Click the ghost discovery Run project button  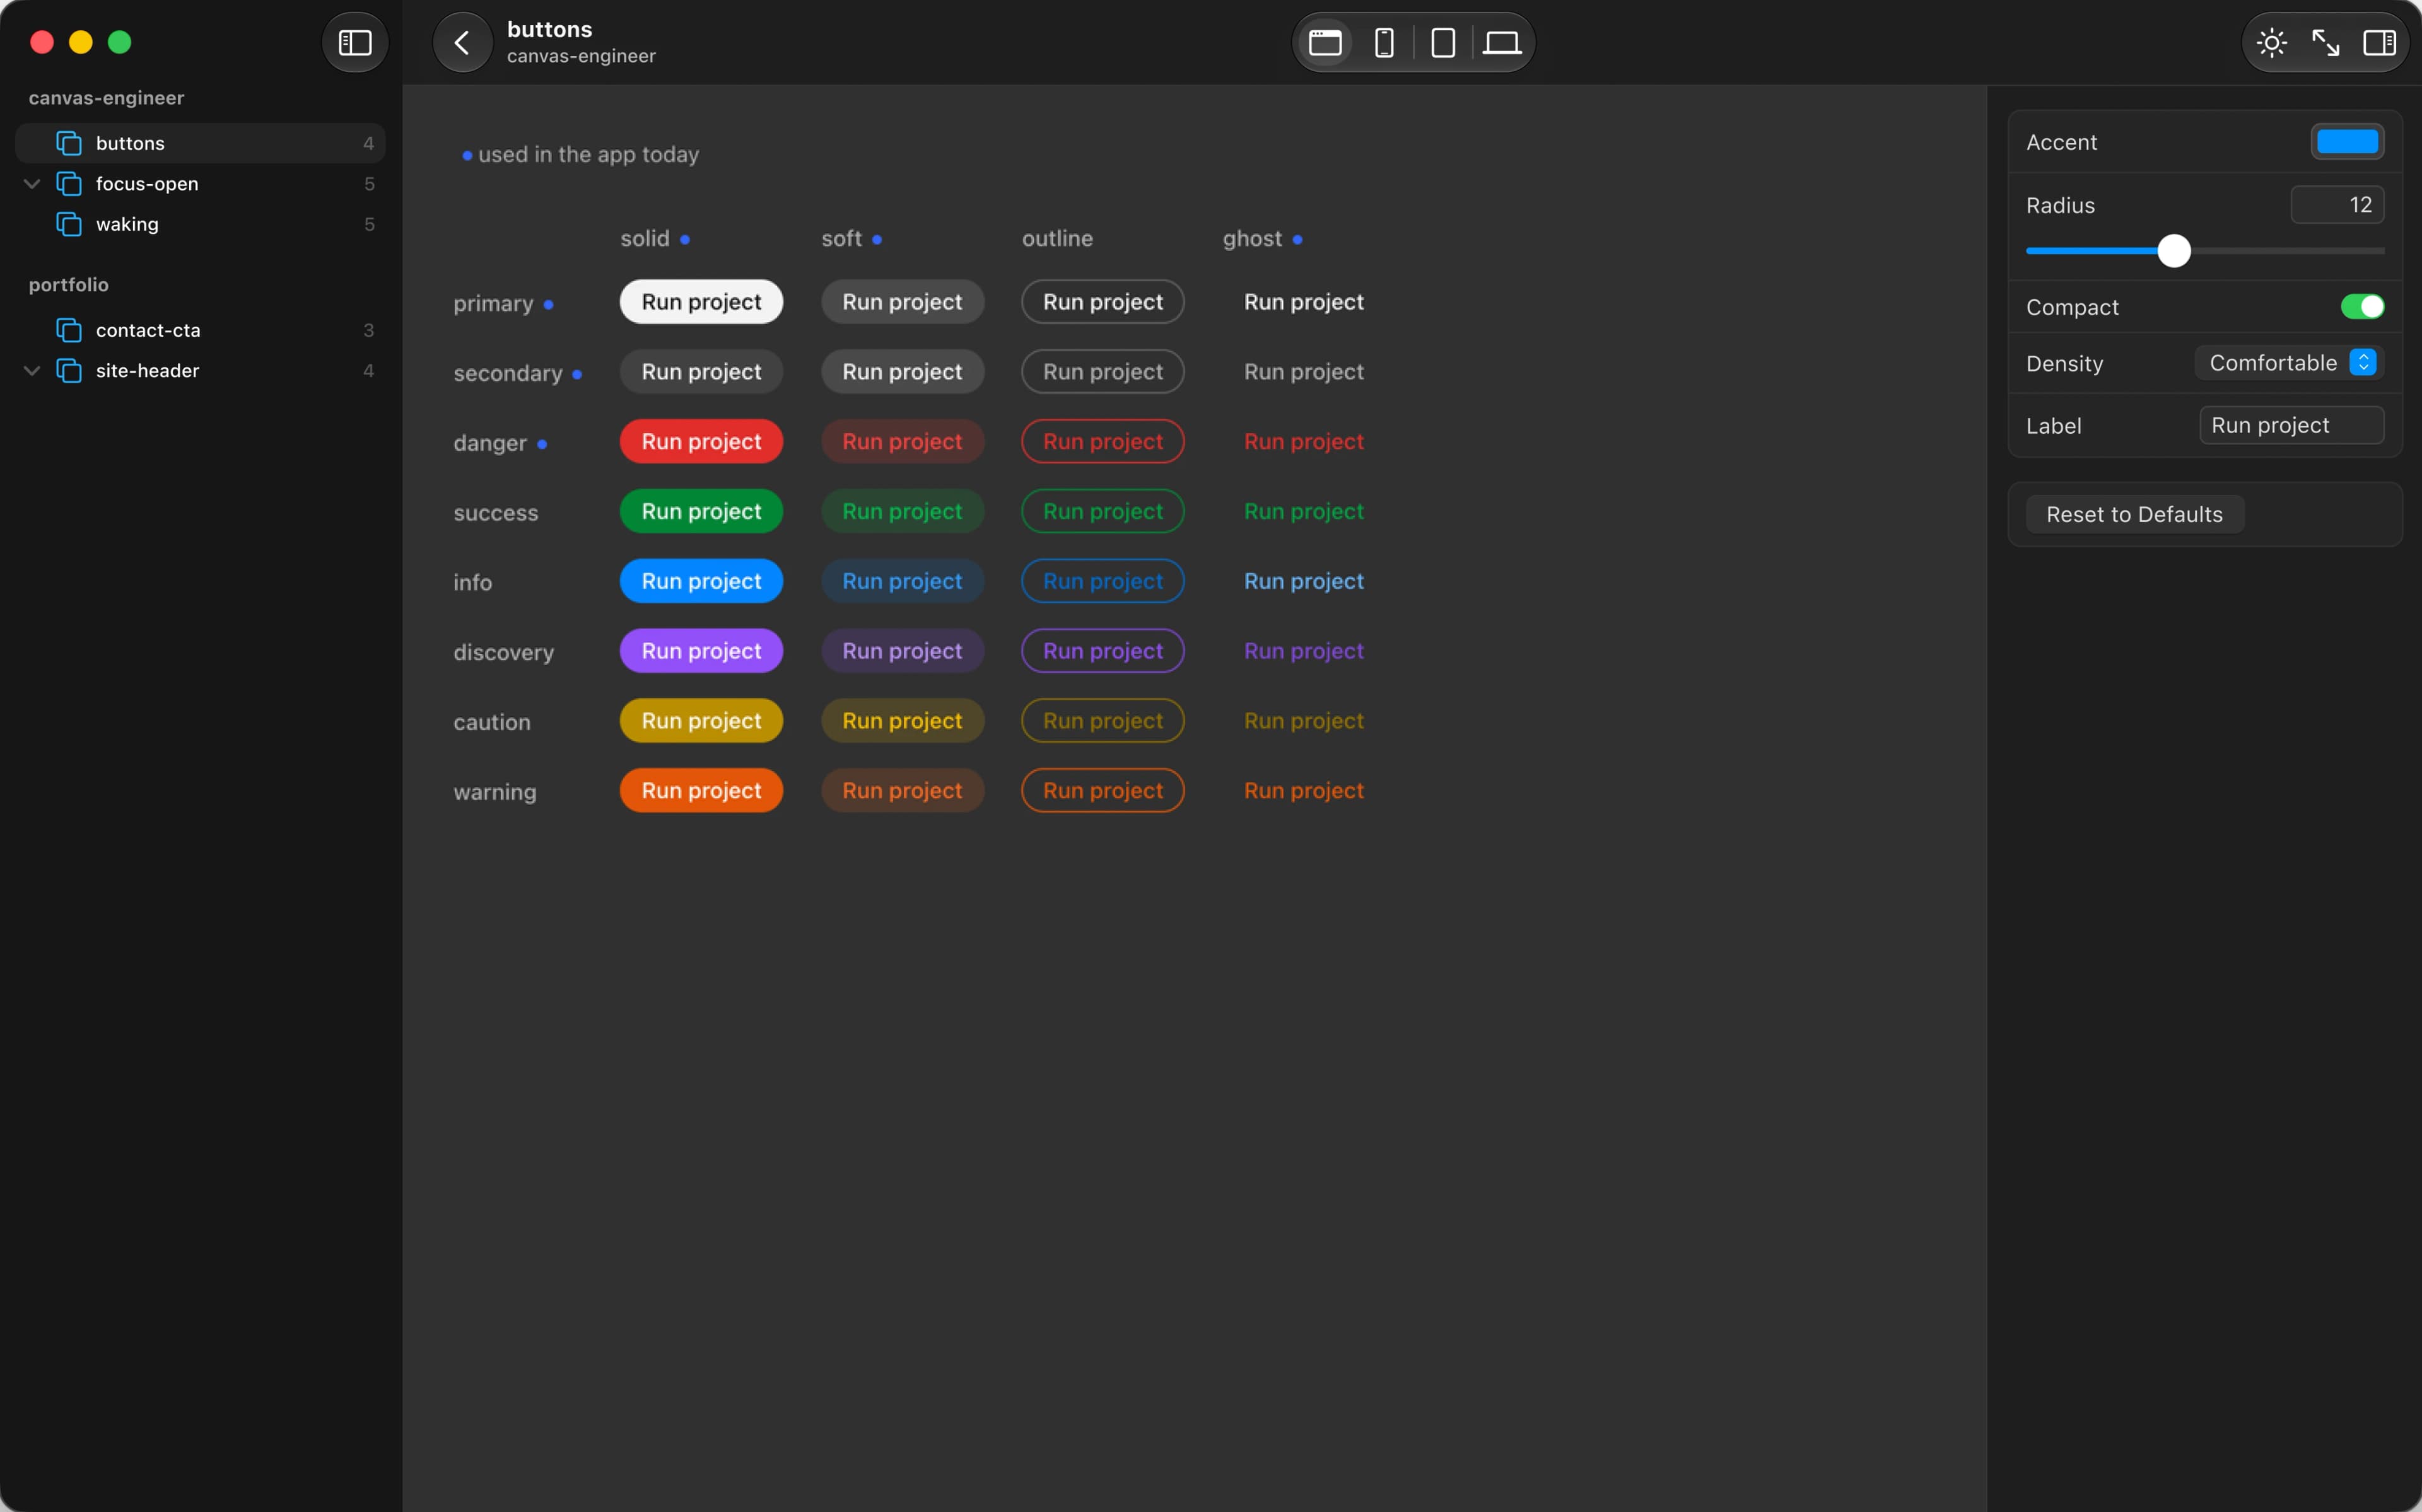[x=1304, y=651]
